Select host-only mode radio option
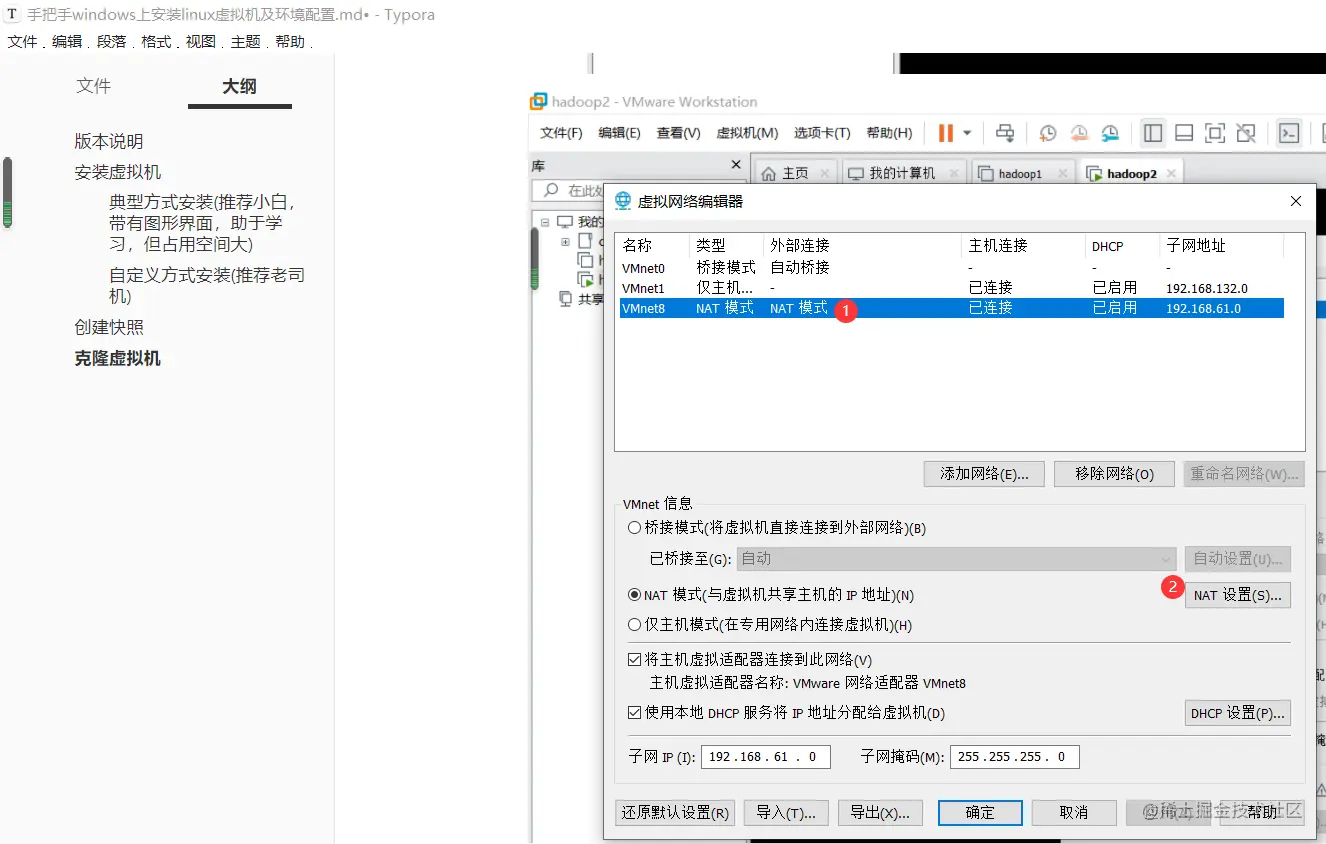Viewport: 1326px width, 844px height. [x=636, y=625]
